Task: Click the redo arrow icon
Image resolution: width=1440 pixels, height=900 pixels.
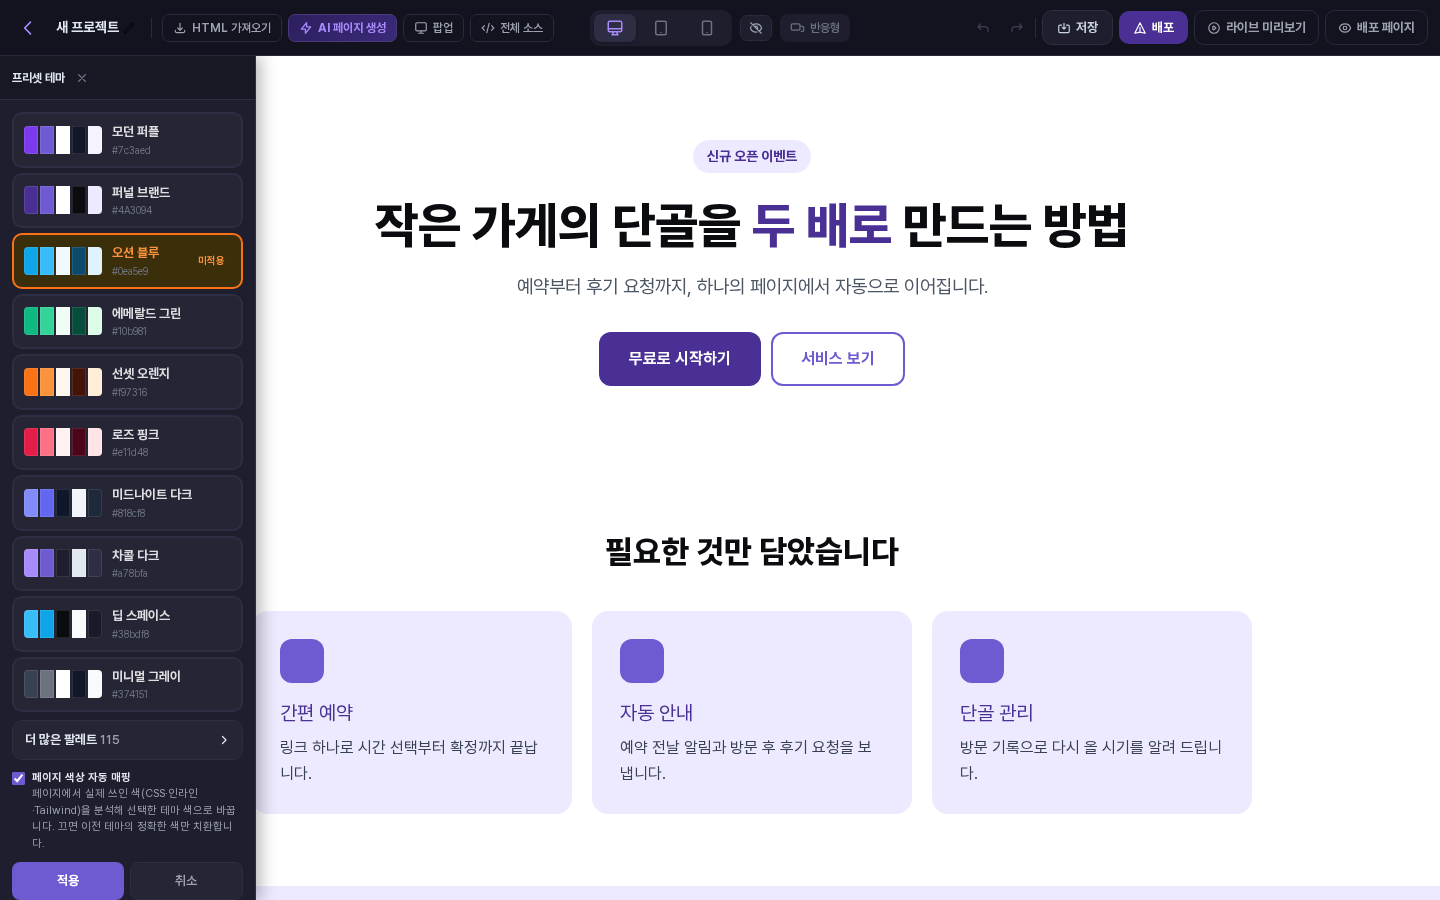Action: point(1017,28)
